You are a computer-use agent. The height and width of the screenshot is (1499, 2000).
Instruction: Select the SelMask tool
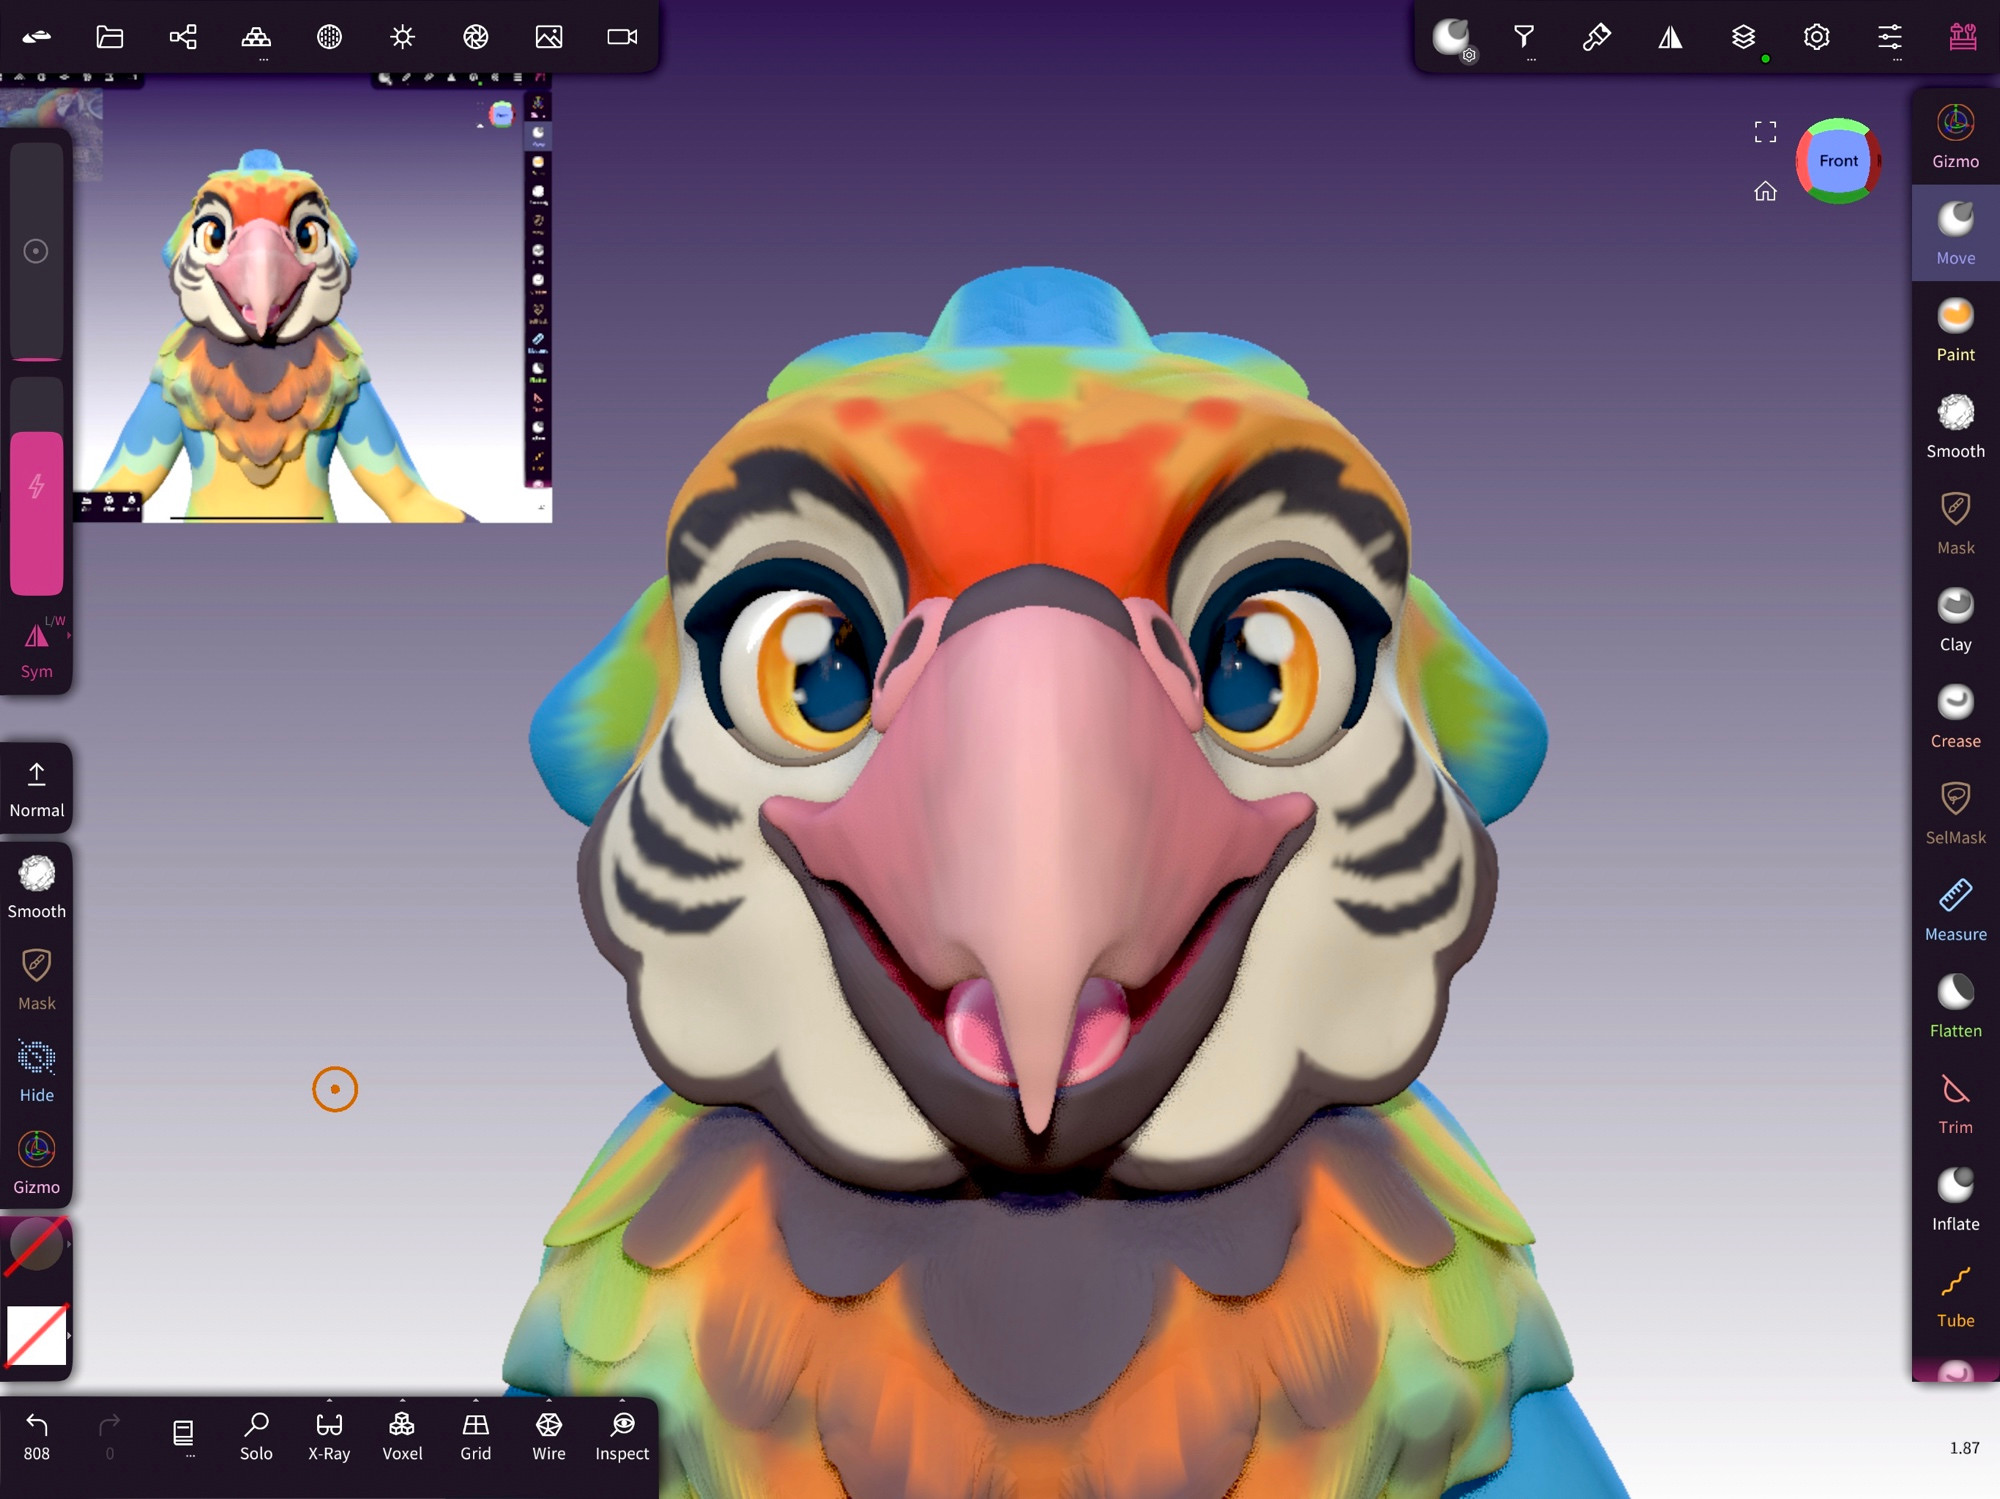1955,814
